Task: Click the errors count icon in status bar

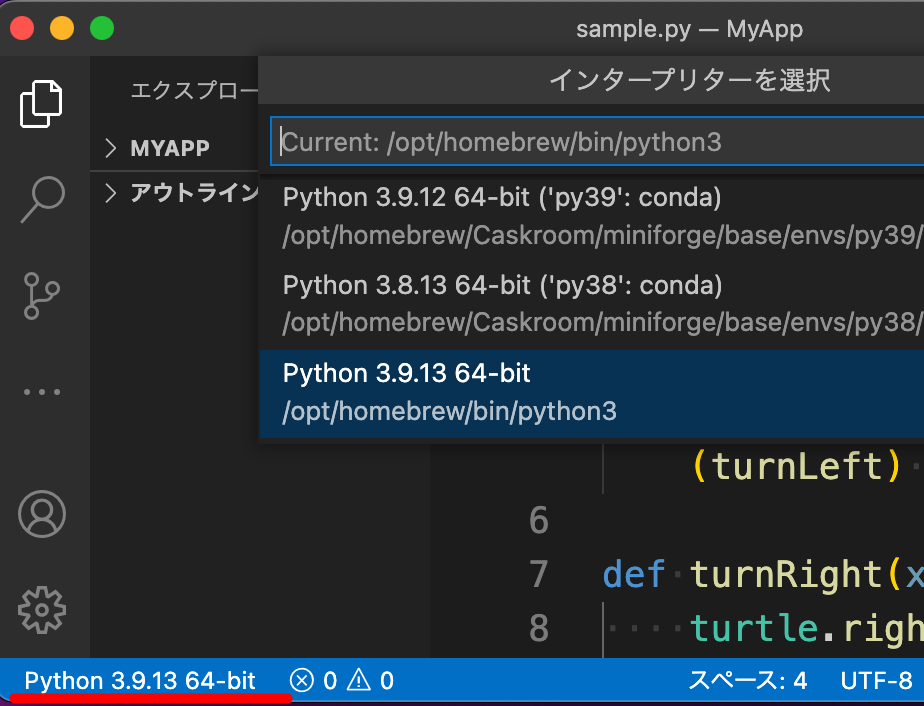Action: pyautogui.click(x=302, y=682)
